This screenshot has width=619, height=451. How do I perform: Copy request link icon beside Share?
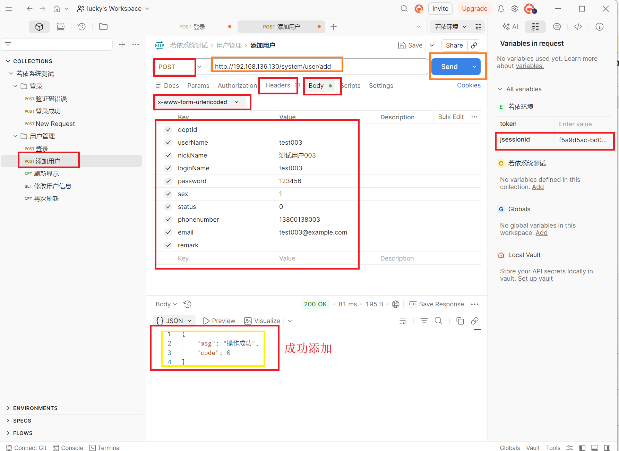474,45
